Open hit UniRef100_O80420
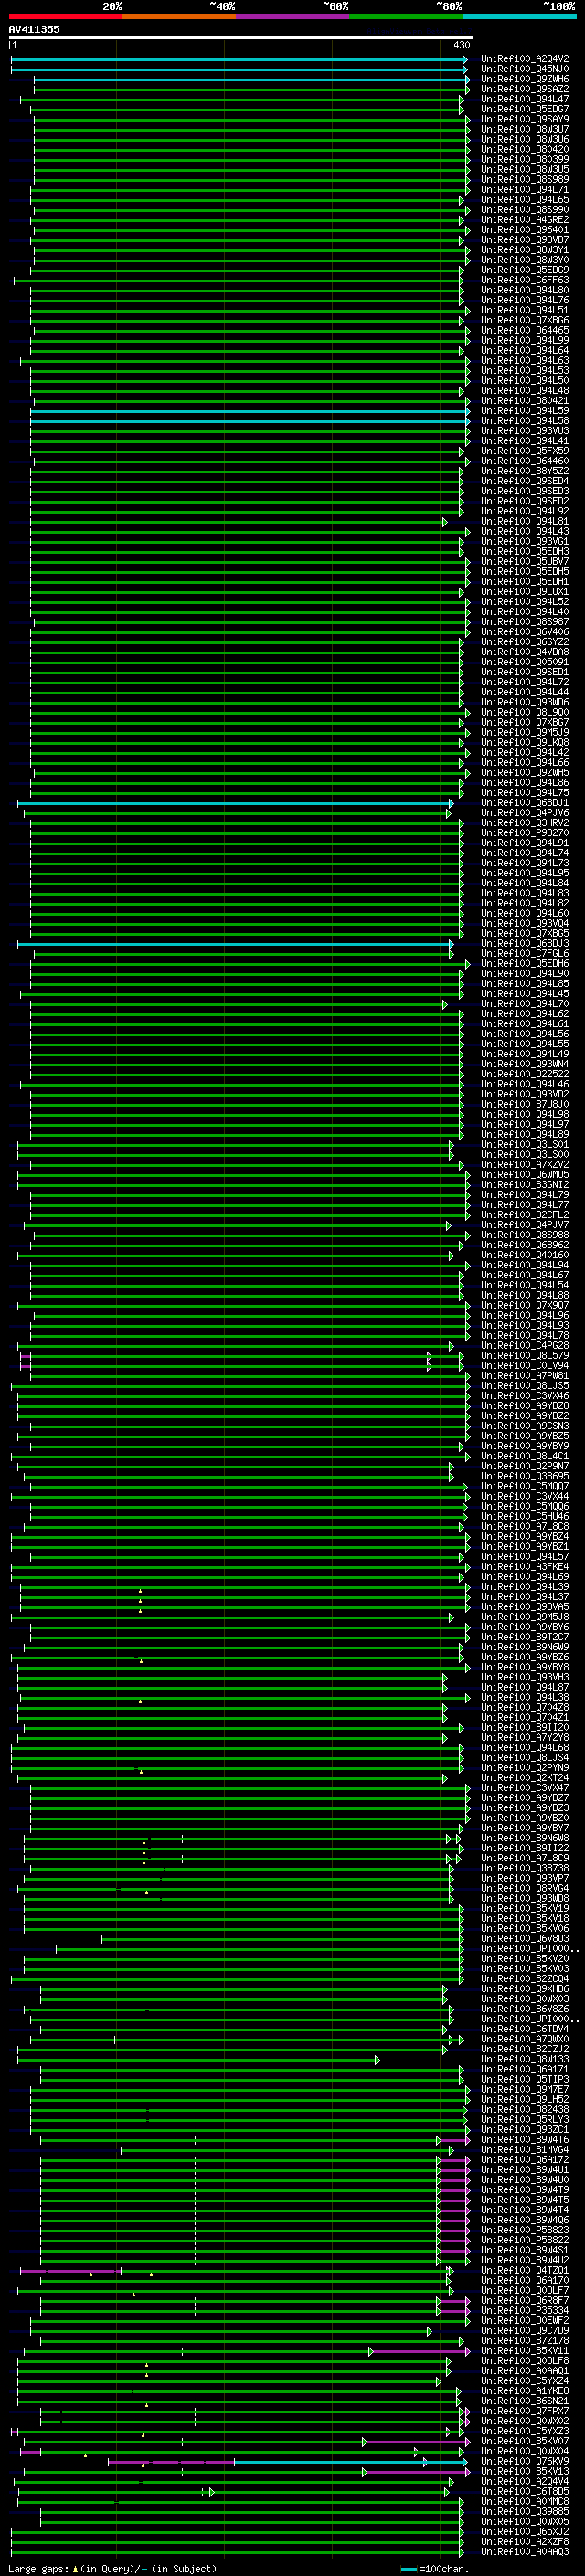This screenshot has width=585, height=2576. pyautogui.click(x=525, y=149)
